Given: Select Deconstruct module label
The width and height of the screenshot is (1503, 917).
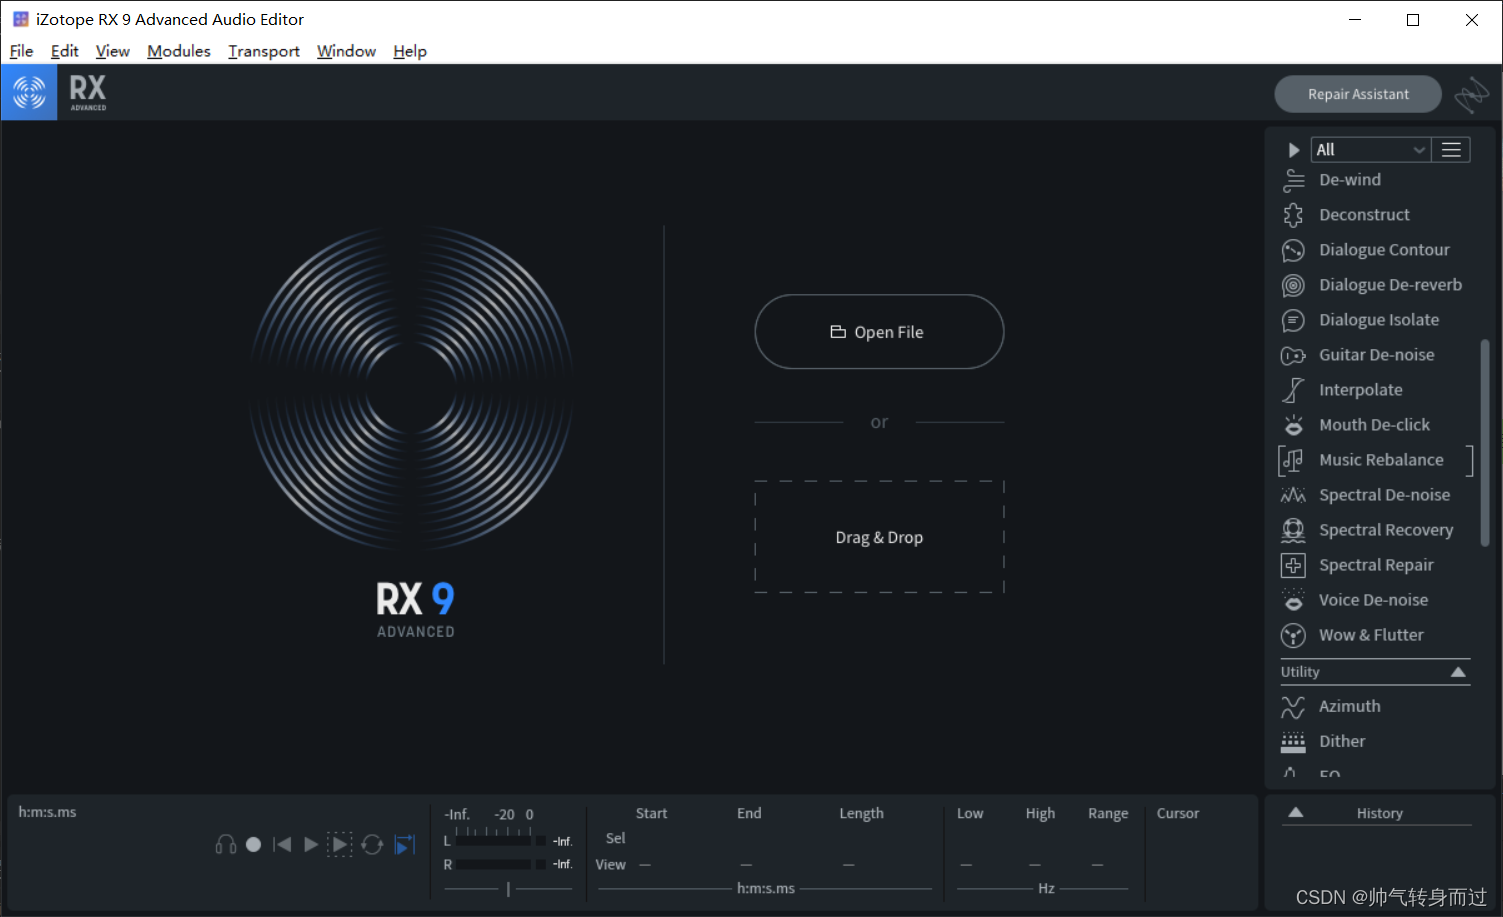Looking at the screenshot, I should pyautogui.click(x=1364, y=215).
